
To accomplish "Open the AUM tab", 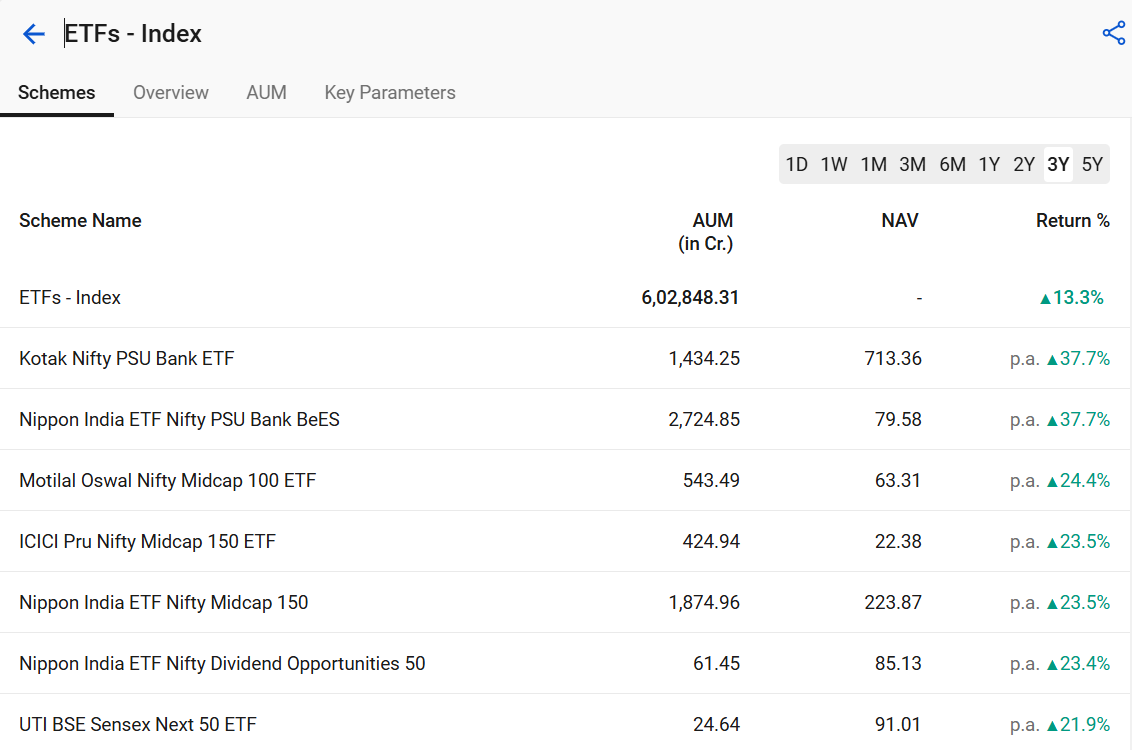I will click(266, 92).
